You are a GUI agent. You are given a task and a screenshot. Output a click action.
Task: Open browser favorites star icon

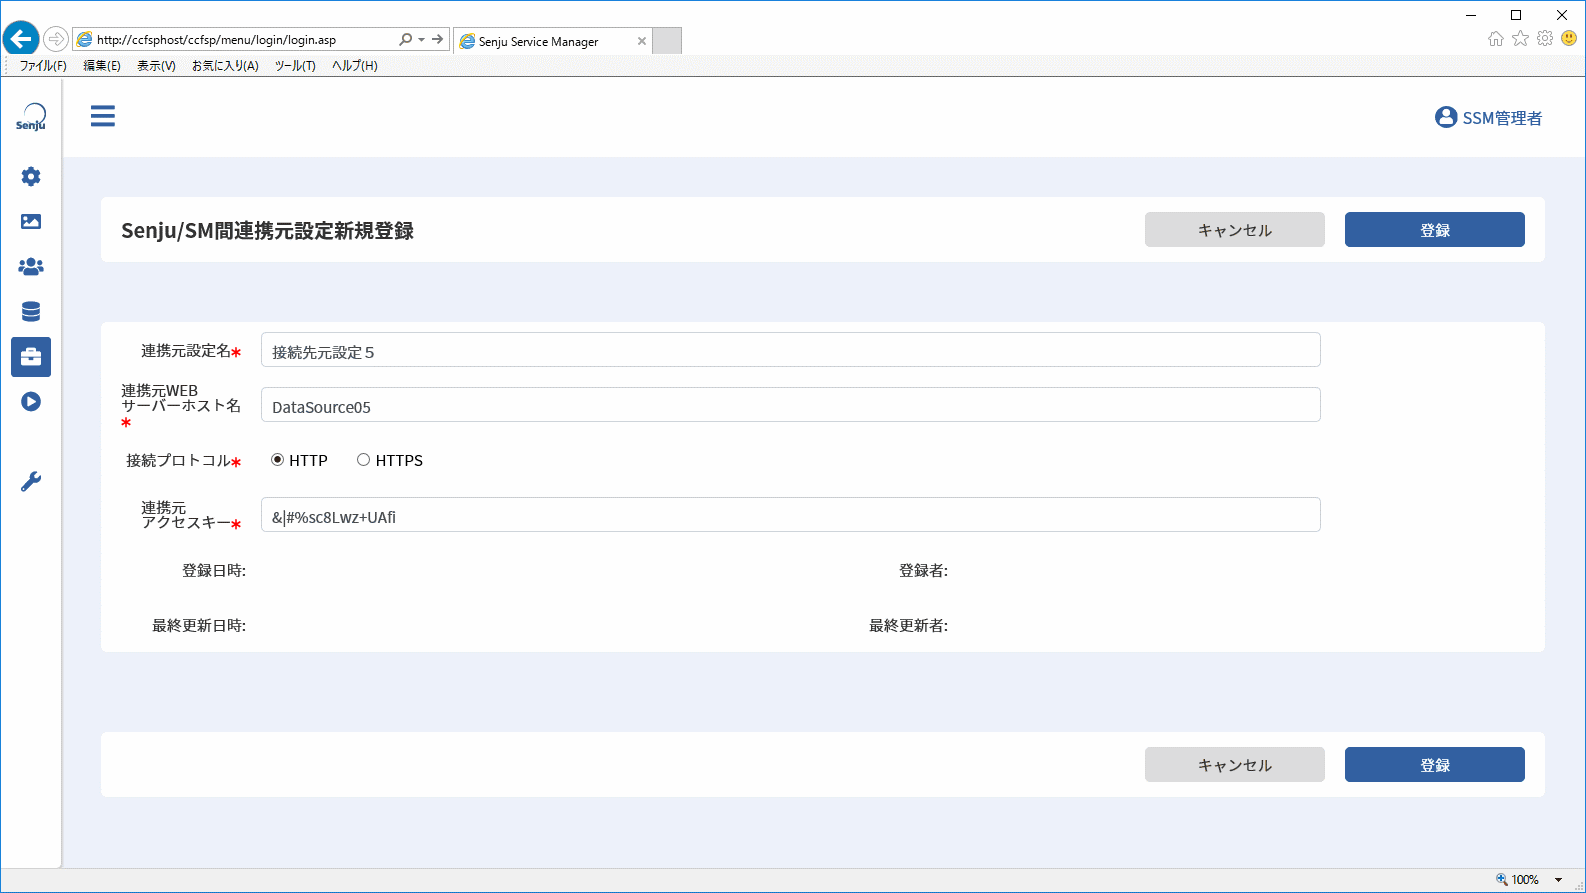[x=1520, y=39]
